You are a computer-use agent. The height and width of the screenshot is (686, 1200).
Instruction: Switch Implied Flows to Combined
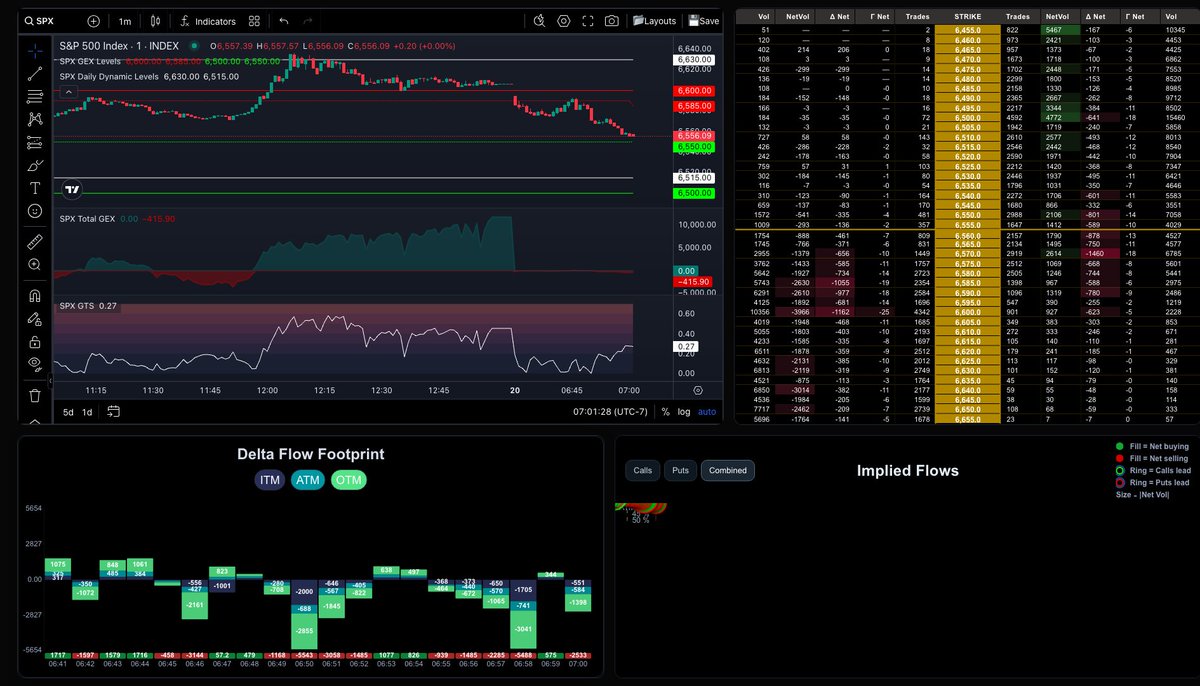728,470
